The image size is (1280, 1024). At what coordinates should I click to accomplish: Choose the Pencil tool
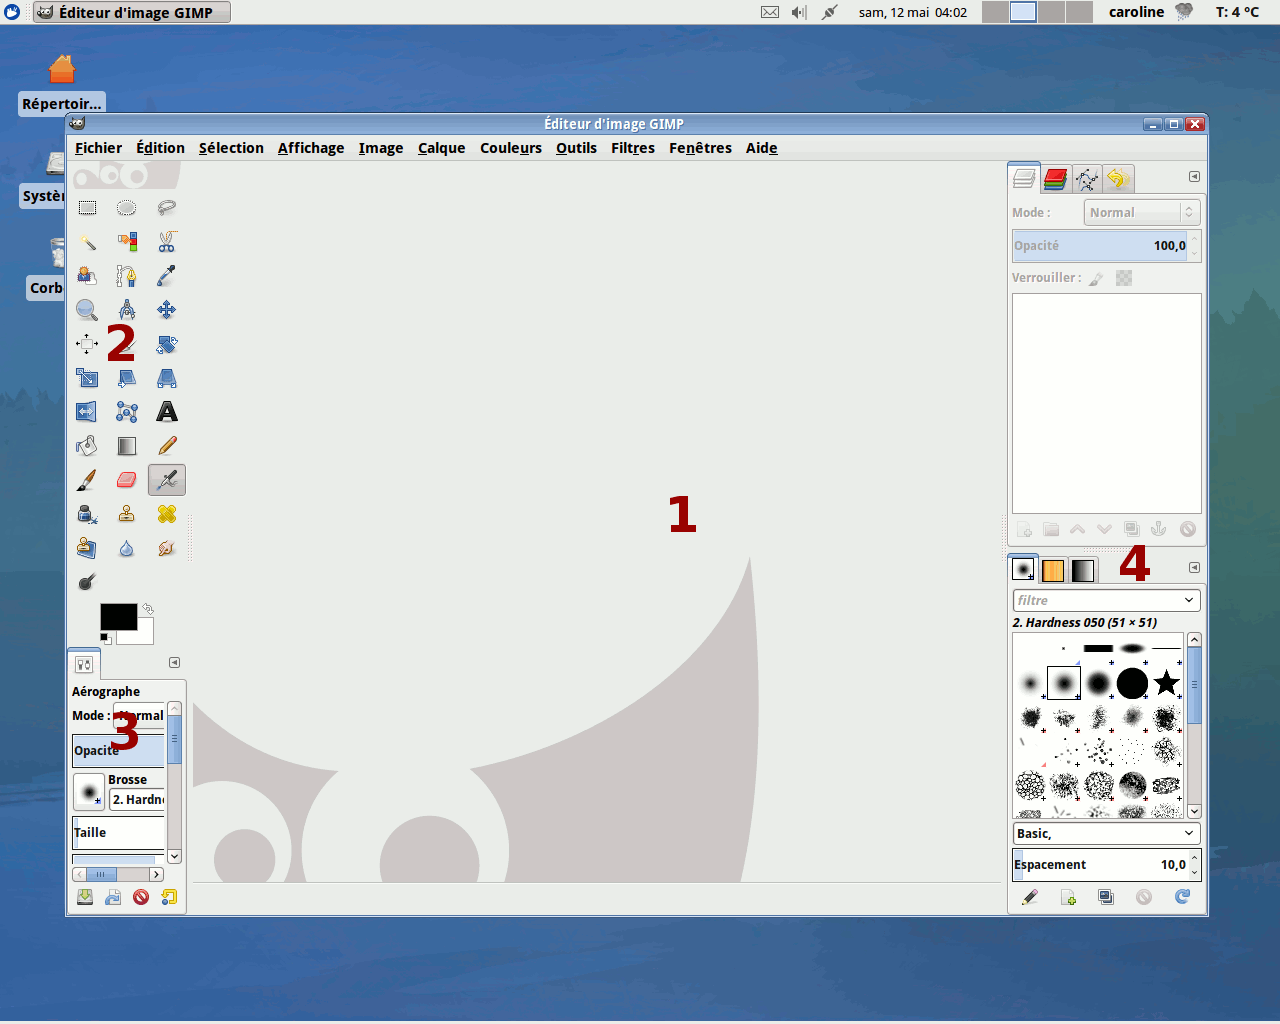(167, 446)
